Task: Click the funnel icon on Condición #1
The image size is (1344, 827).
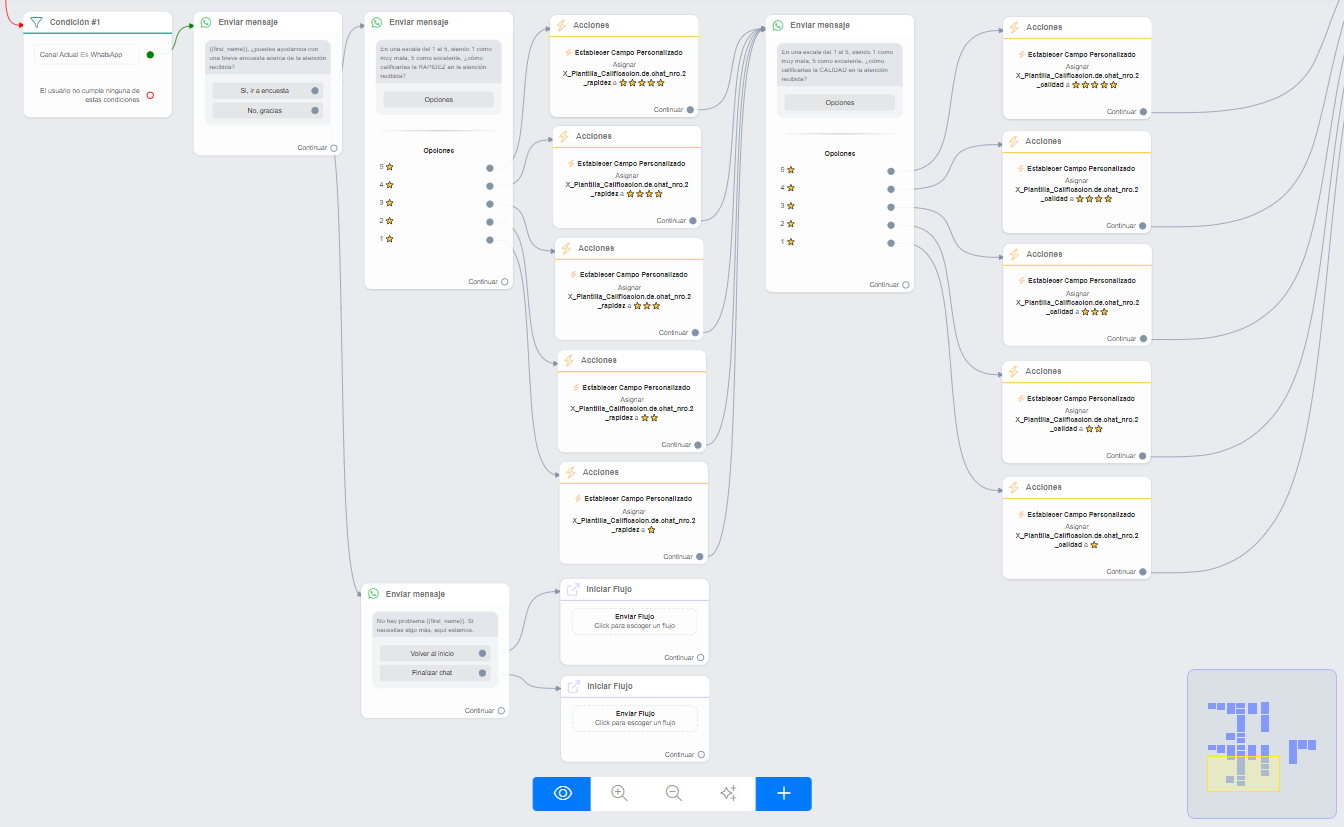Action: (36, 22)
